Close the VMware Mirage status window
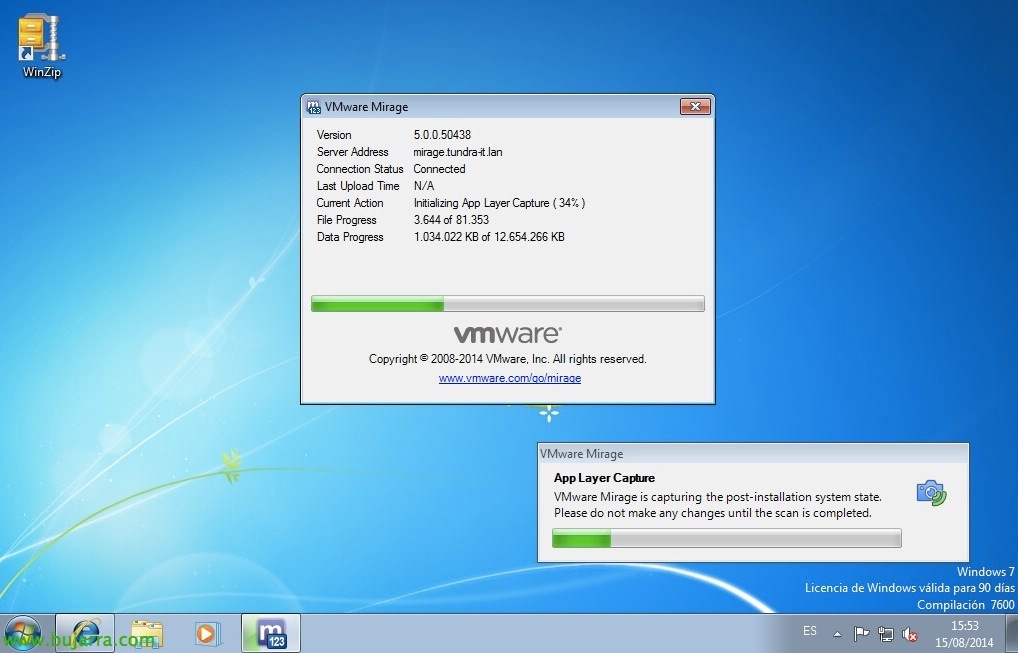1018x653 pixels. click(695, 106)
